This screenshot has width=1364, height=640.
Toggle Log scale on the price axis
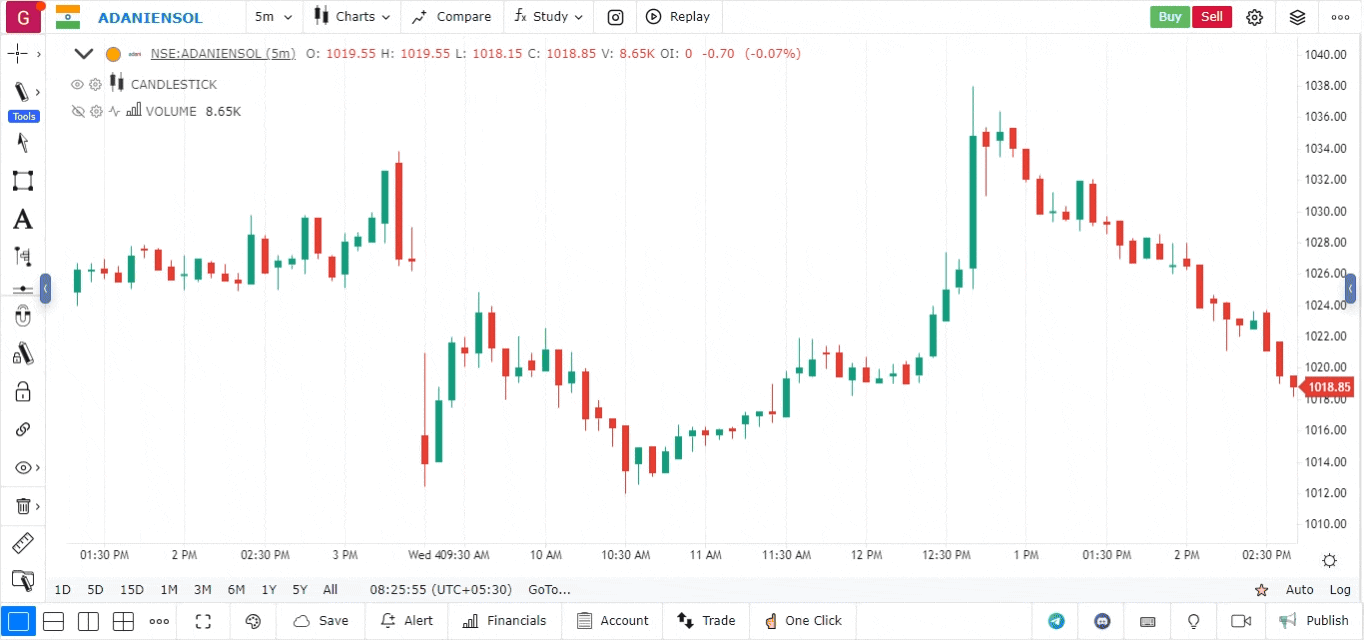point(1340,590)
